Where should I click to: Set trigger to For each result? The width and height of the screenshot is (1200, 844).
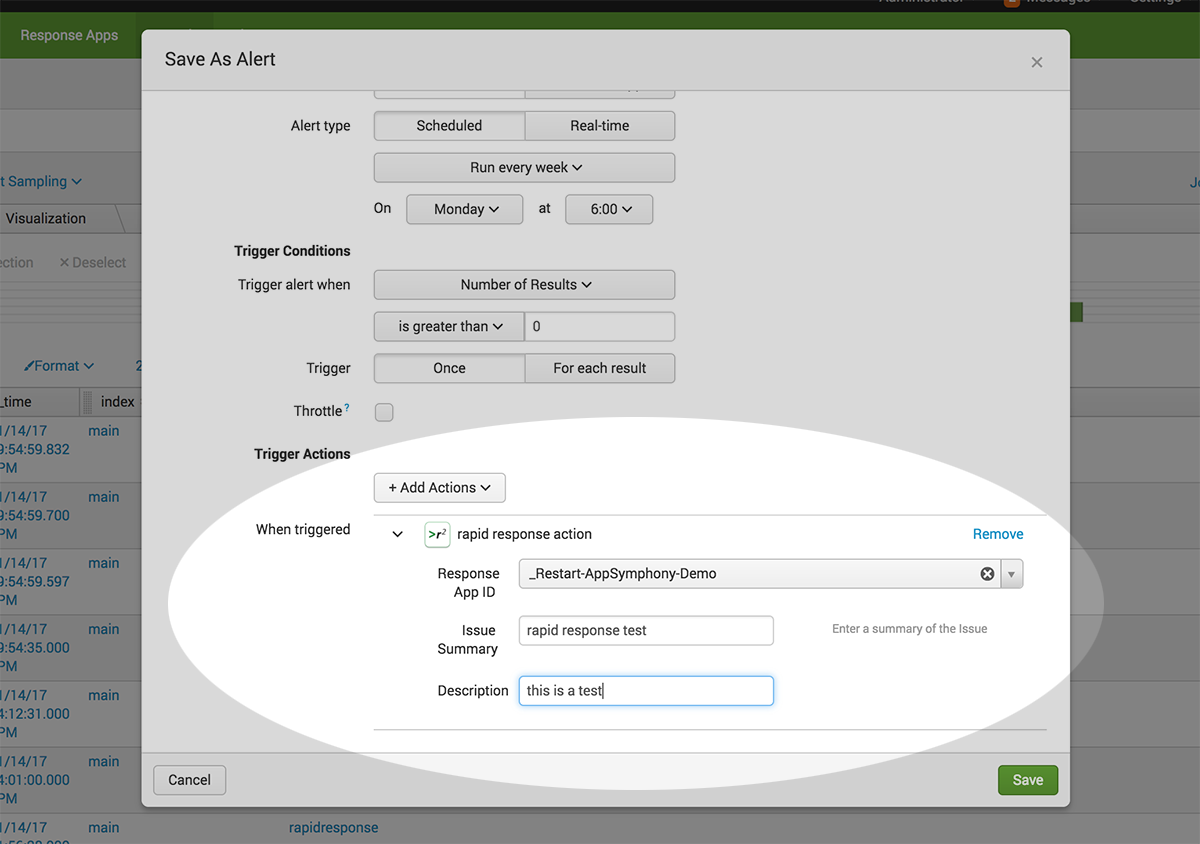tap(599, 368)
